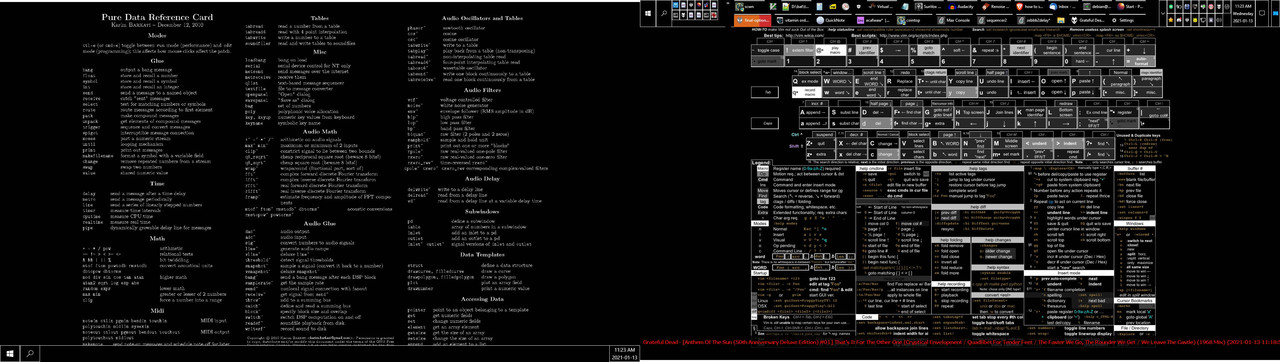This screenshot has height=362, width=1280.
Task: Switch to the 'Virtual...' taskbar window
Action: coord(882,6)
